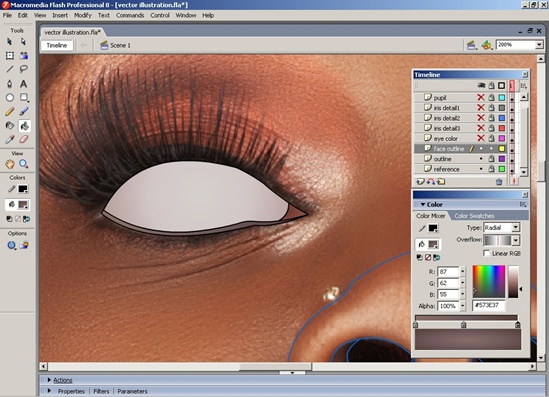Select the Selection arrow tool

(x=9, y=42)
